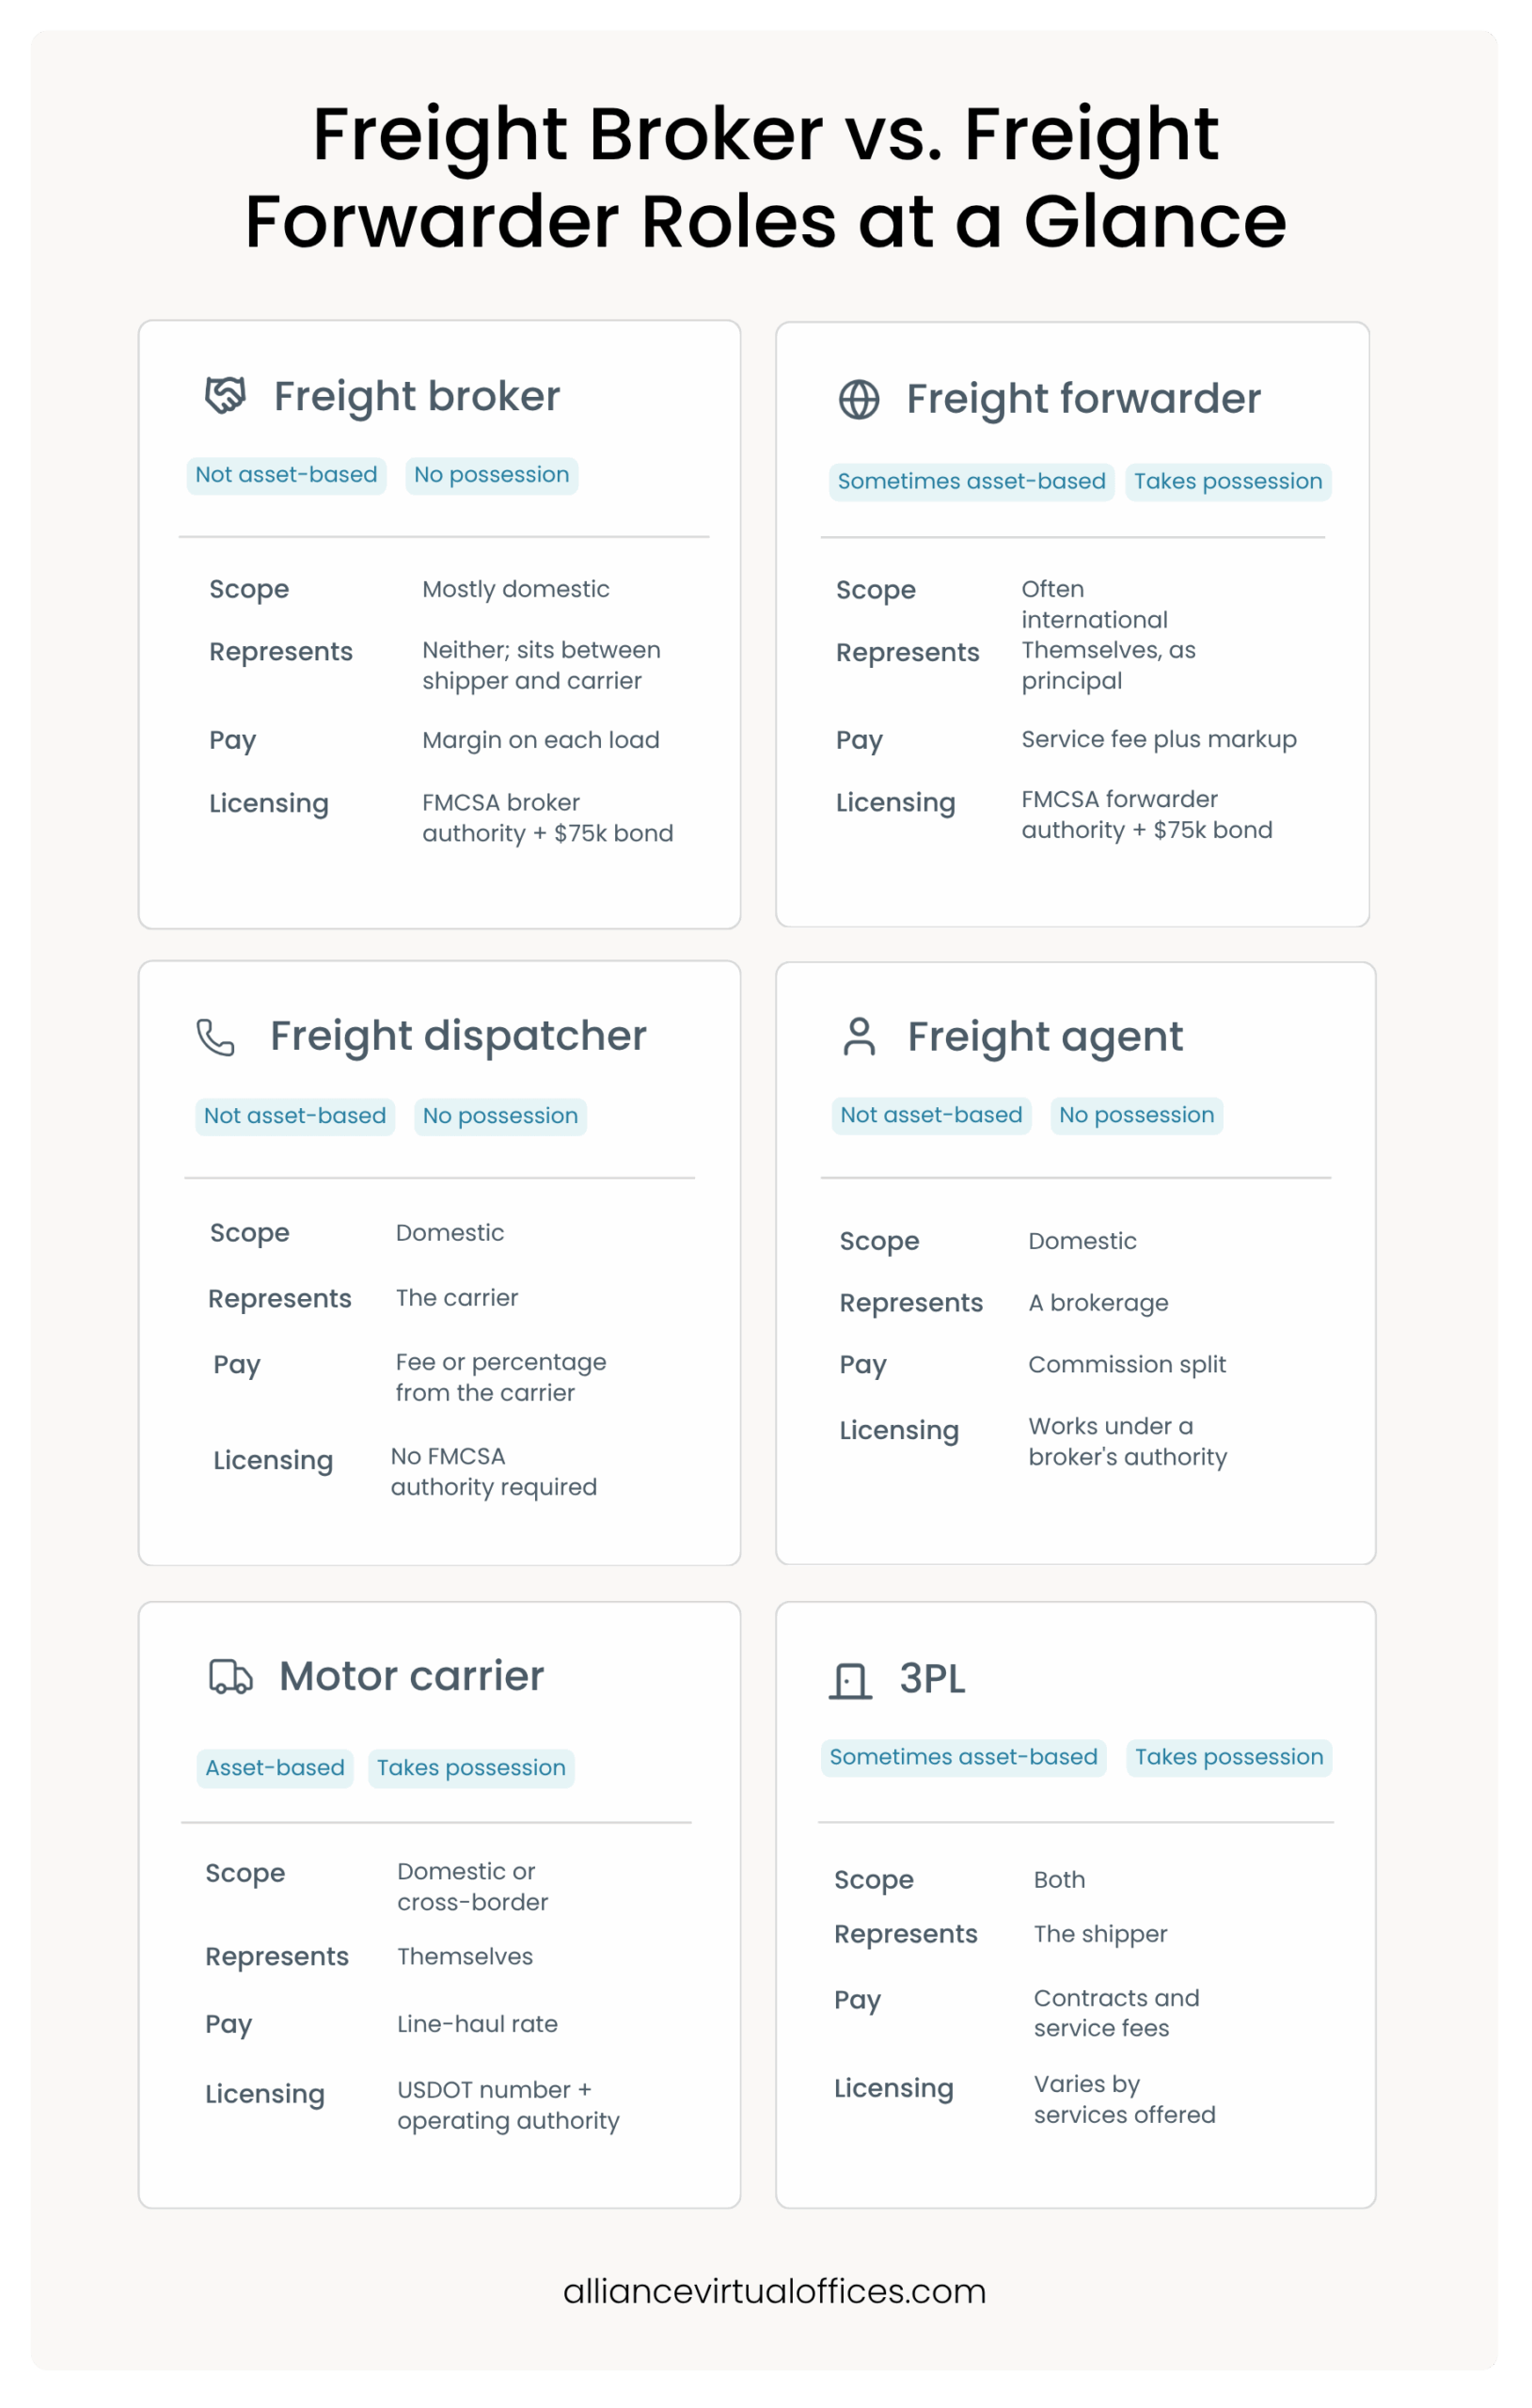
Task: Click 'USDOT number + operating authority' text
Action: [508, 2105]
